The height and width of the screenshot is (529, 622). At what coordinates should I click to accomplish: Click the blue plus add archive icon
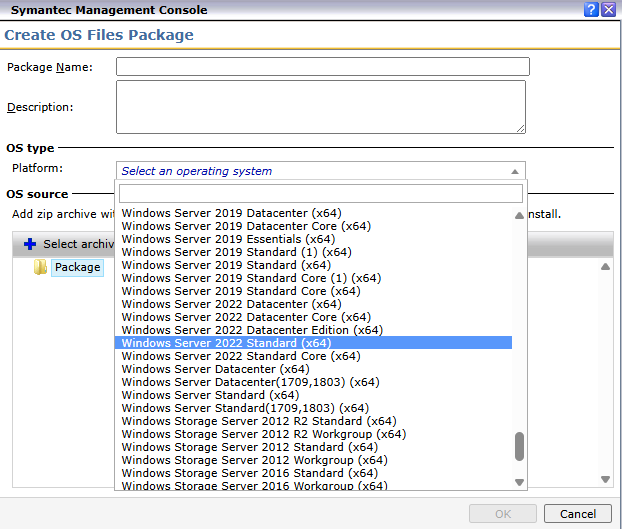coord(30,244)
